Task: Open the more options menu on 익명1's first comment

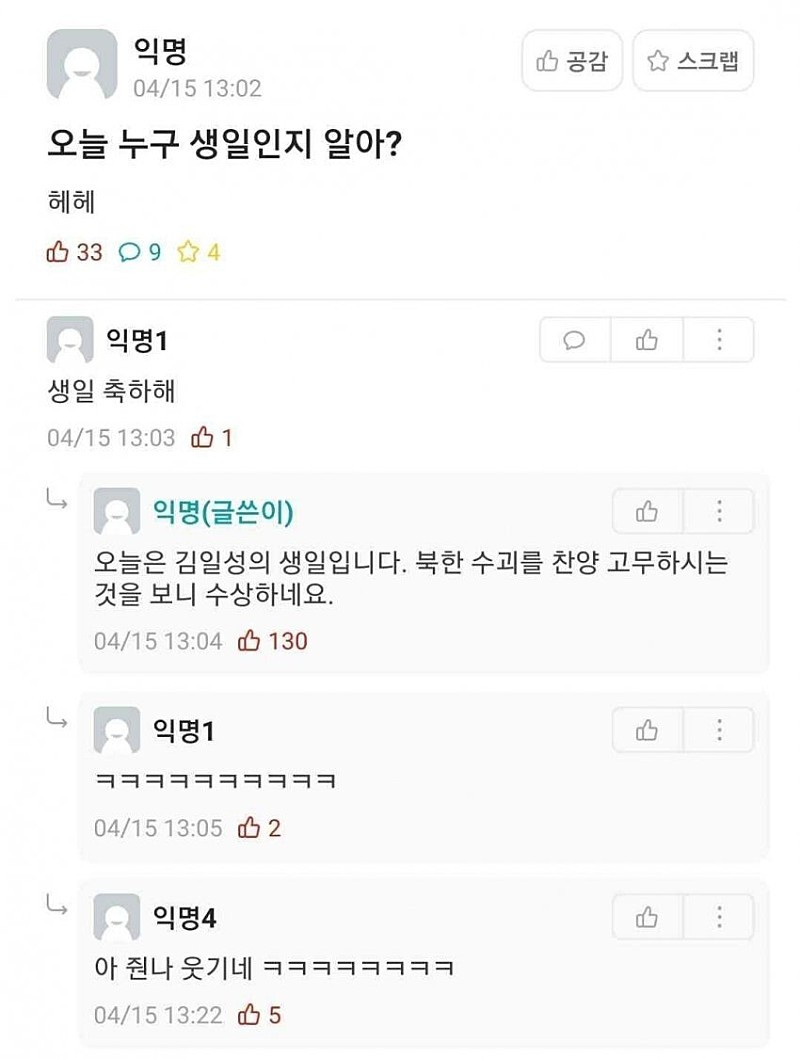Action: pyautogui.click(x=719, y=341)
